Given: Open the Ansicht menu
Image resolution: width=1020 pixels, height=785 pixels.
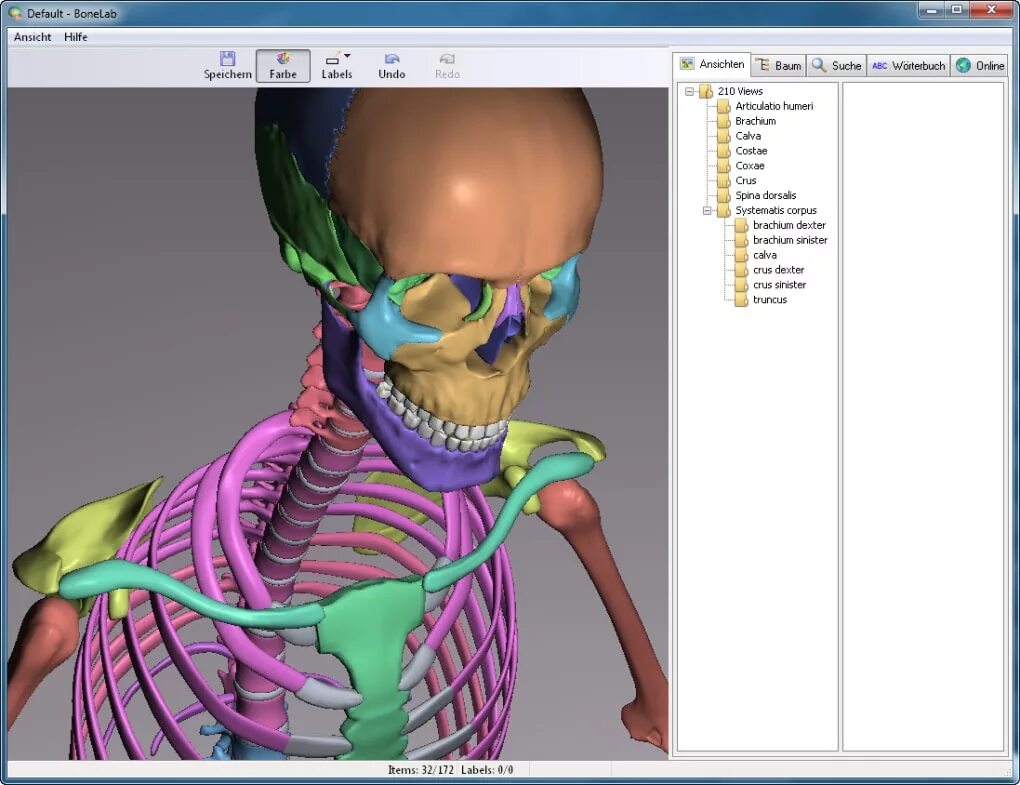Looking at the screenshot, I should pyautogui.click(x=33, y=37).
